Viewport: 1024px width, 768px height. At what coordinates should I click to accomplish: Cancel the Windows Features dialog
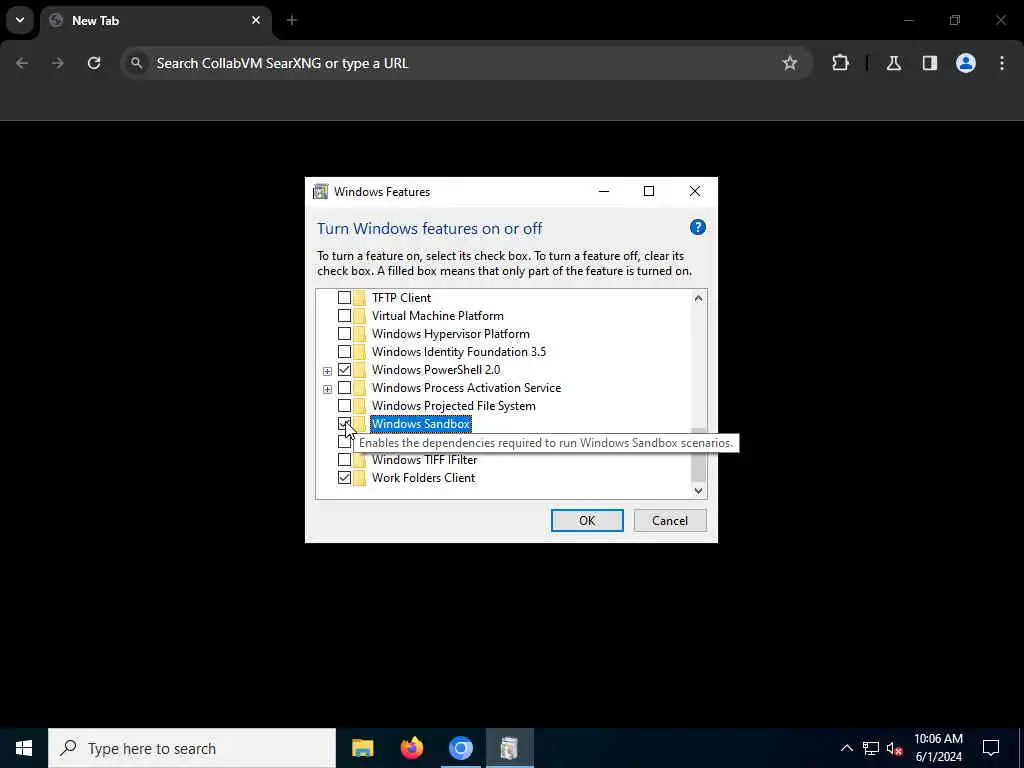pos(670,520)
